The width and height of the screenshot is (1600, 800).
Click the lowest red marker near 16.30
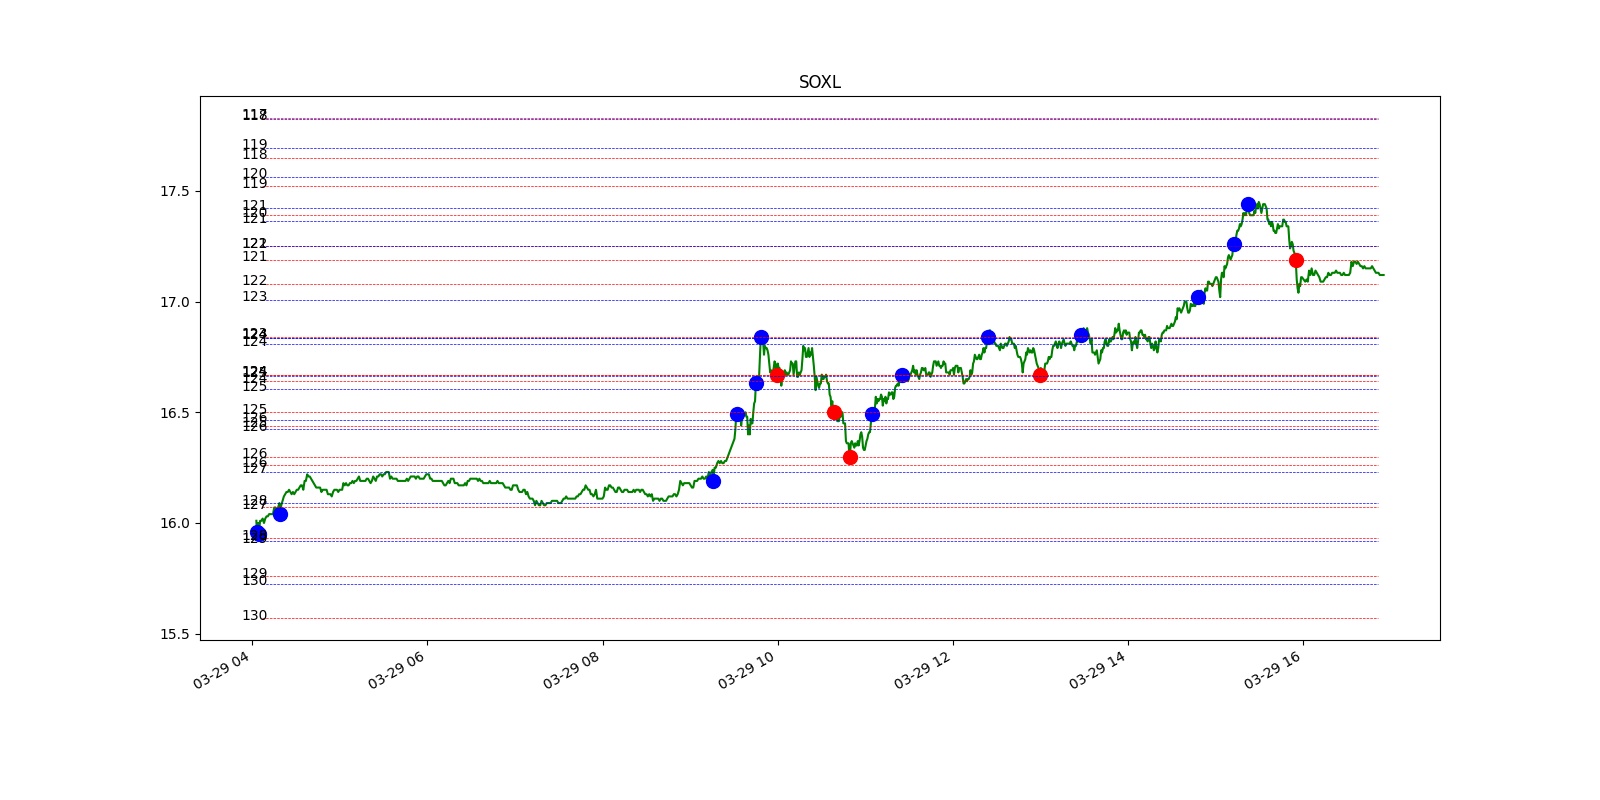click(850, 457)
